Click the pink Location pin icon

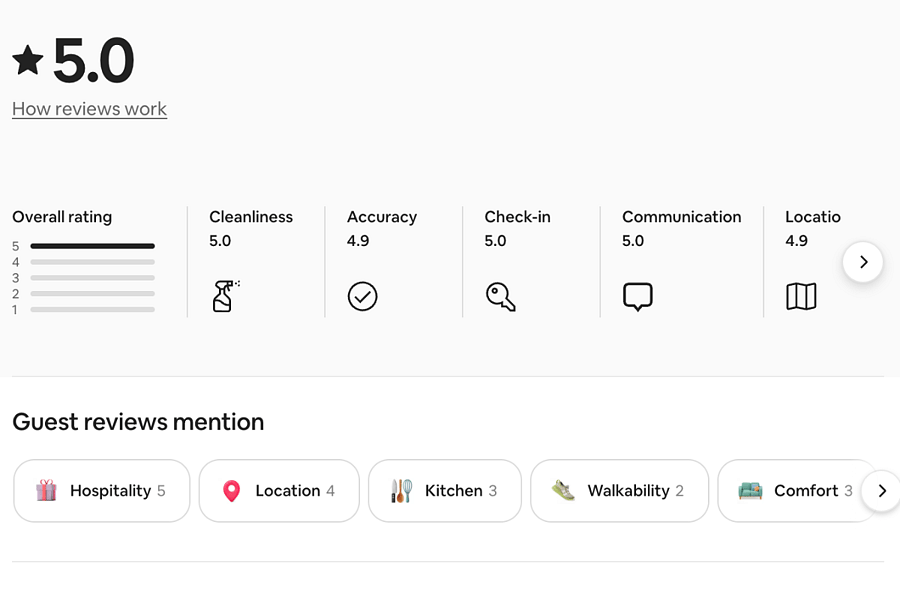tap(231, 491)
